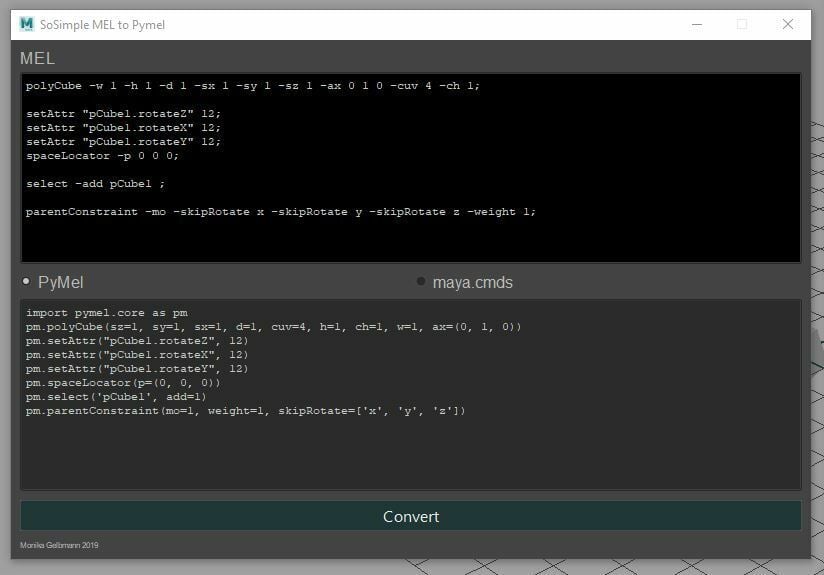Click the pm.select('pCube1', add=1) line
This screenshot has width=824, height=575.
[116, 397]
